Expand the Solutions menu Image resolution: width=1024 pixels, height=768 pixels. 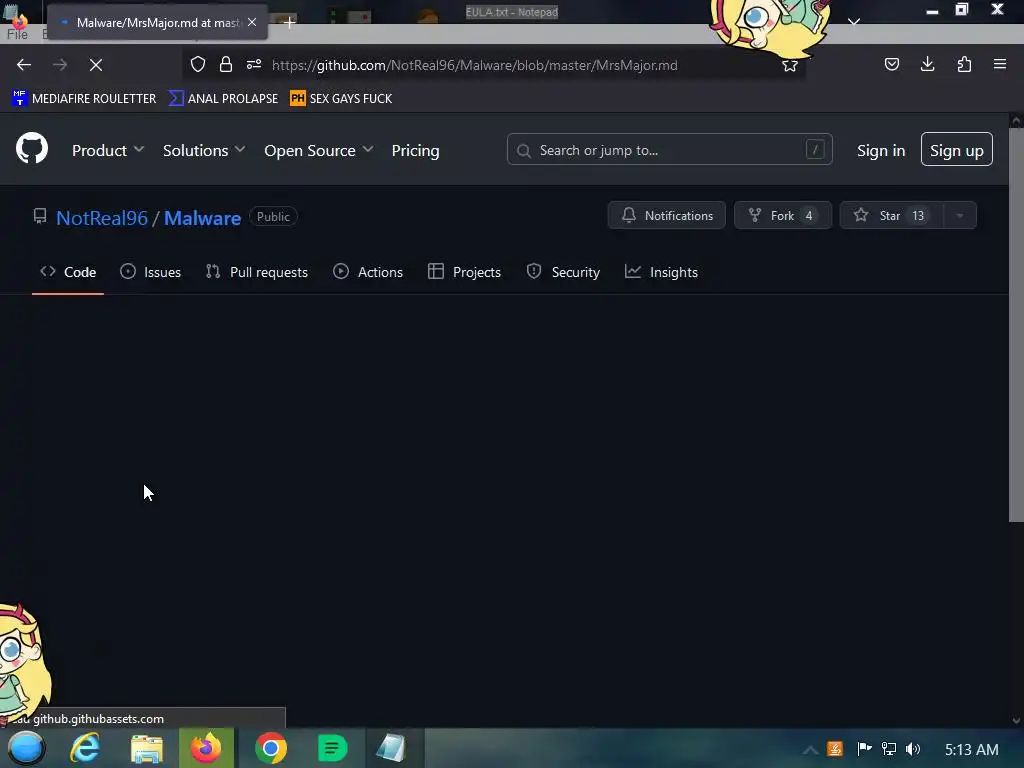(x=204, y=150)
